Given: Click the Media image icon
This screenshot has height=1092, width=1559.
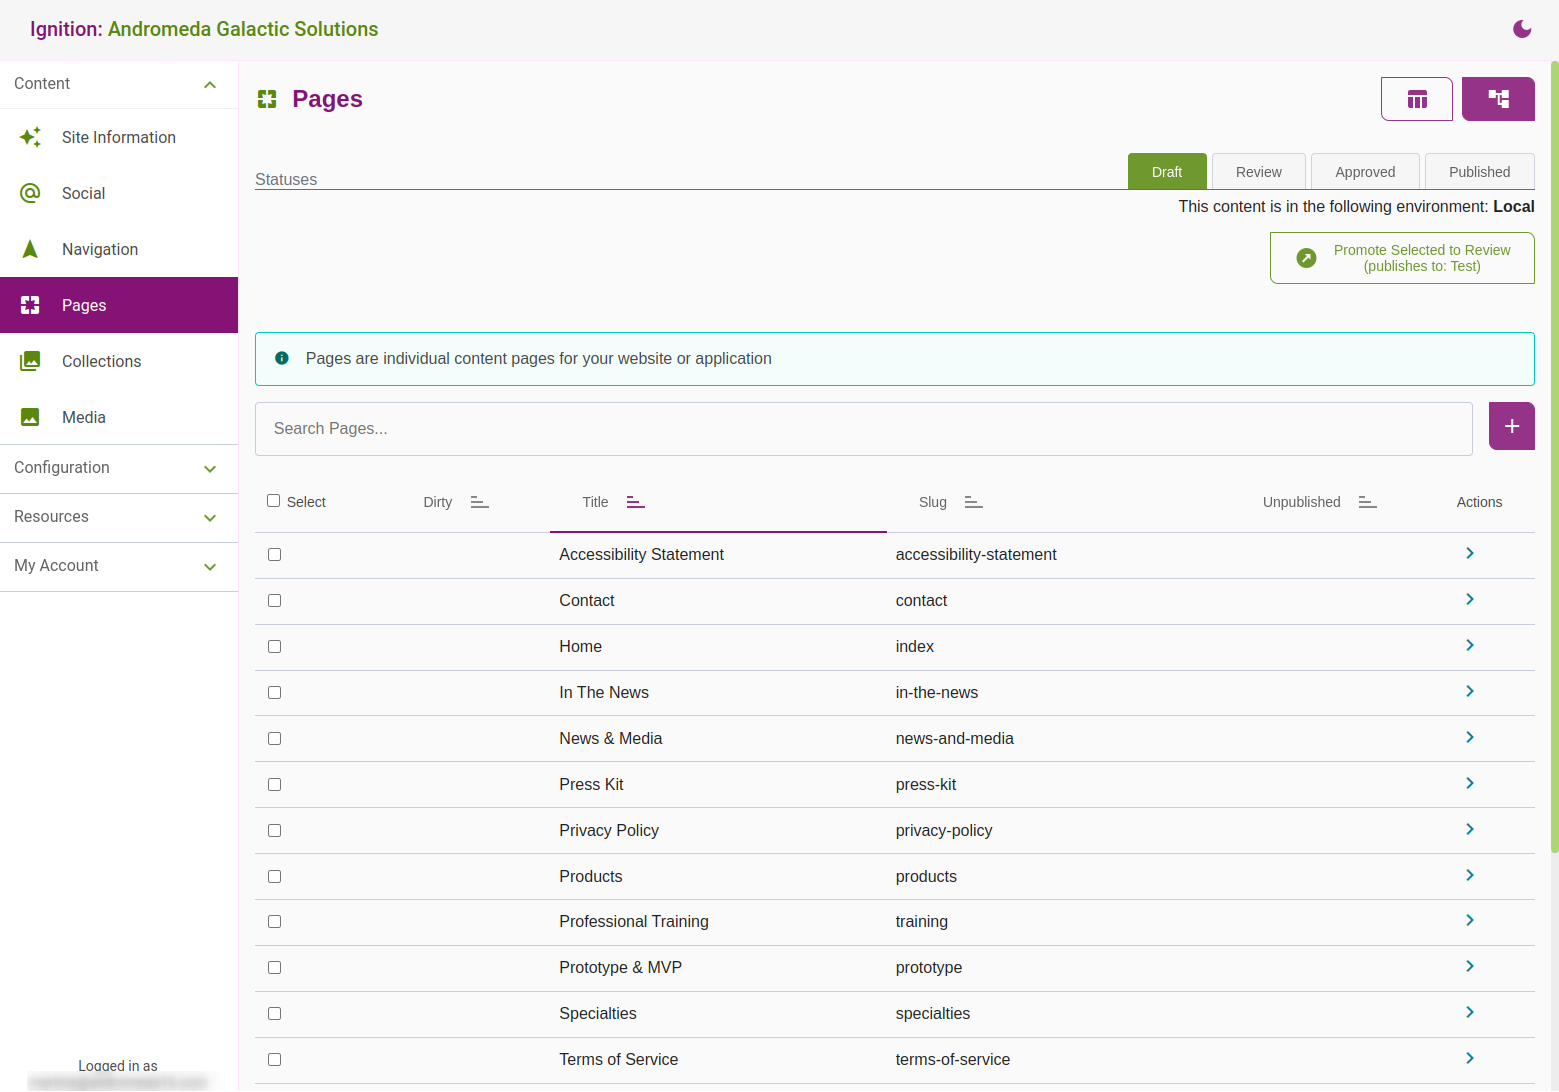Looking at the screenshot, I should point(30,417).
